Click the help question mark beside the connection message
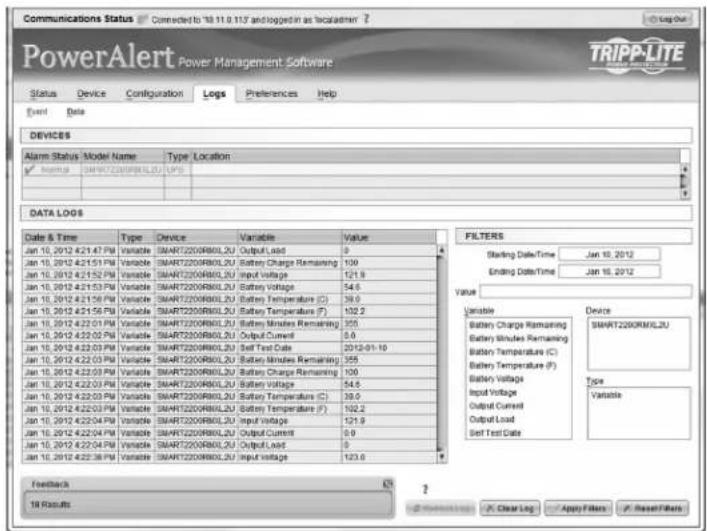The width and height of the screenshot is (707, 531). pyautogui.click(x=366, y=18)
